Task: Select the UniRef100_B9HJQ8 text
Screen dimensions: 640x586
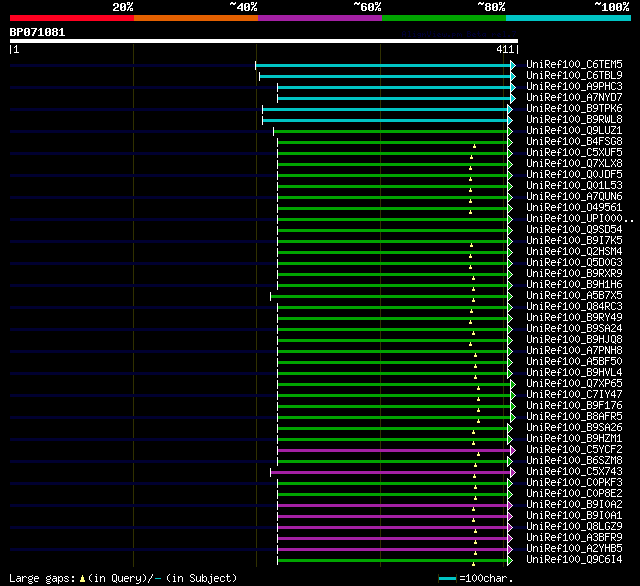Action: point(574,340)
